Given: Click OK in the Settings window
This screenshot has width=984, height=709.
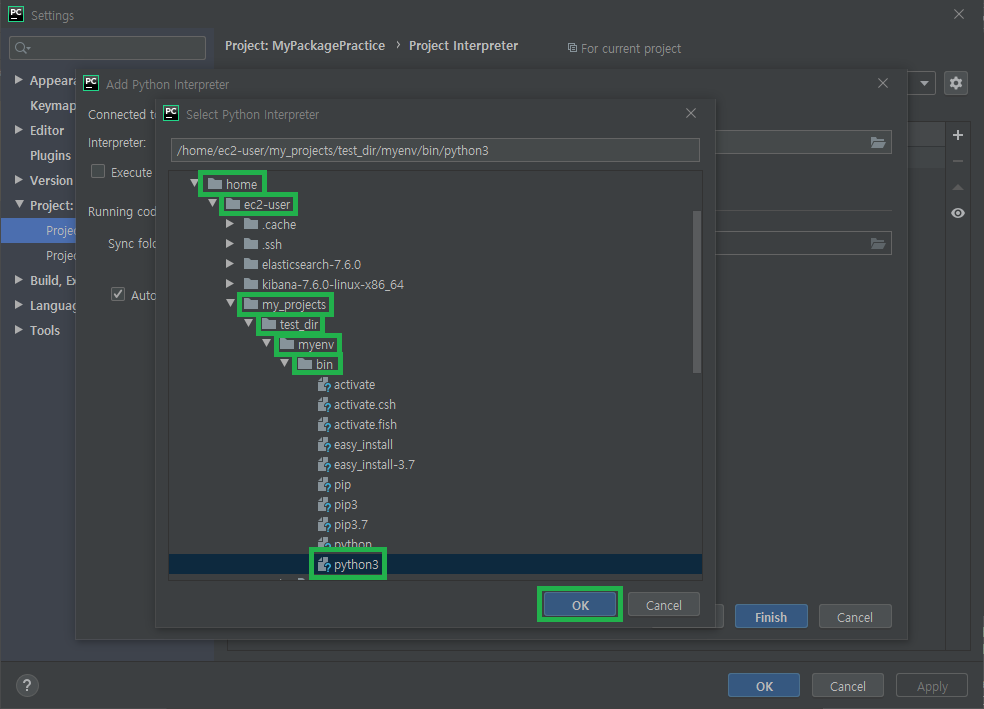Looking at the screenshot, I should pos(764,686).
